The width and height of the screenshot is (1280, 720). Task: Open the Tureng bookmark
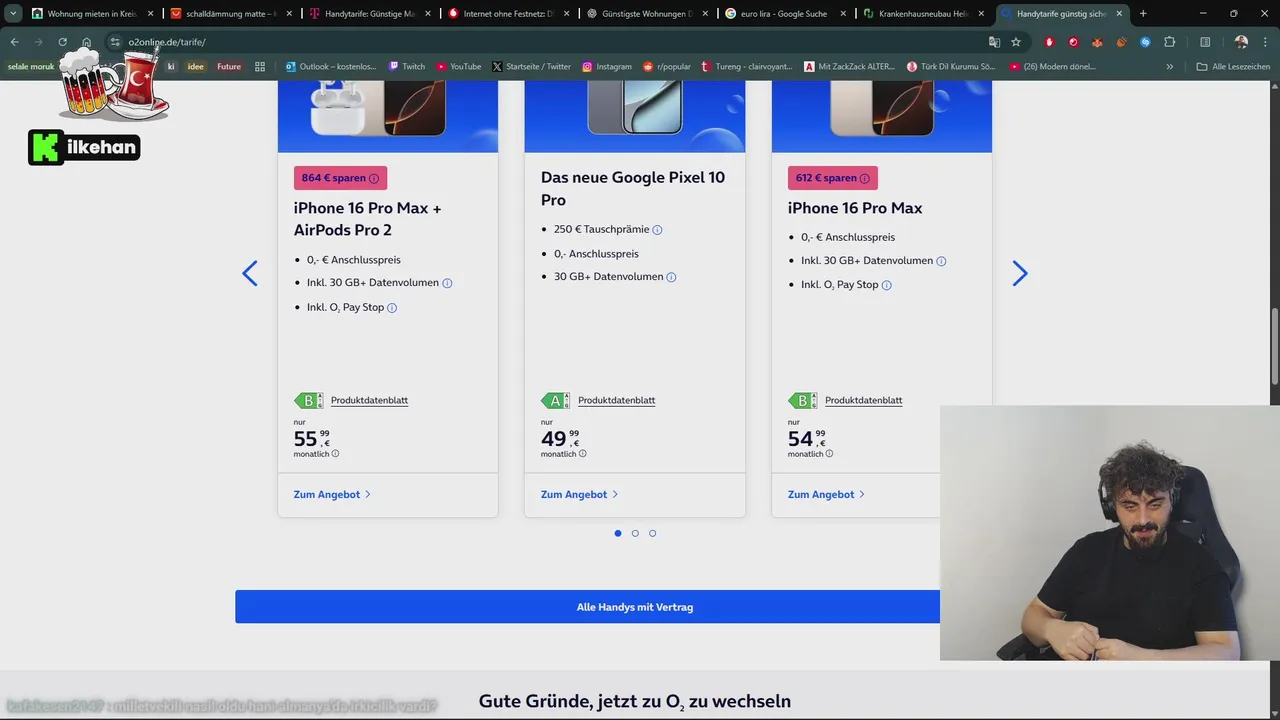747,66
